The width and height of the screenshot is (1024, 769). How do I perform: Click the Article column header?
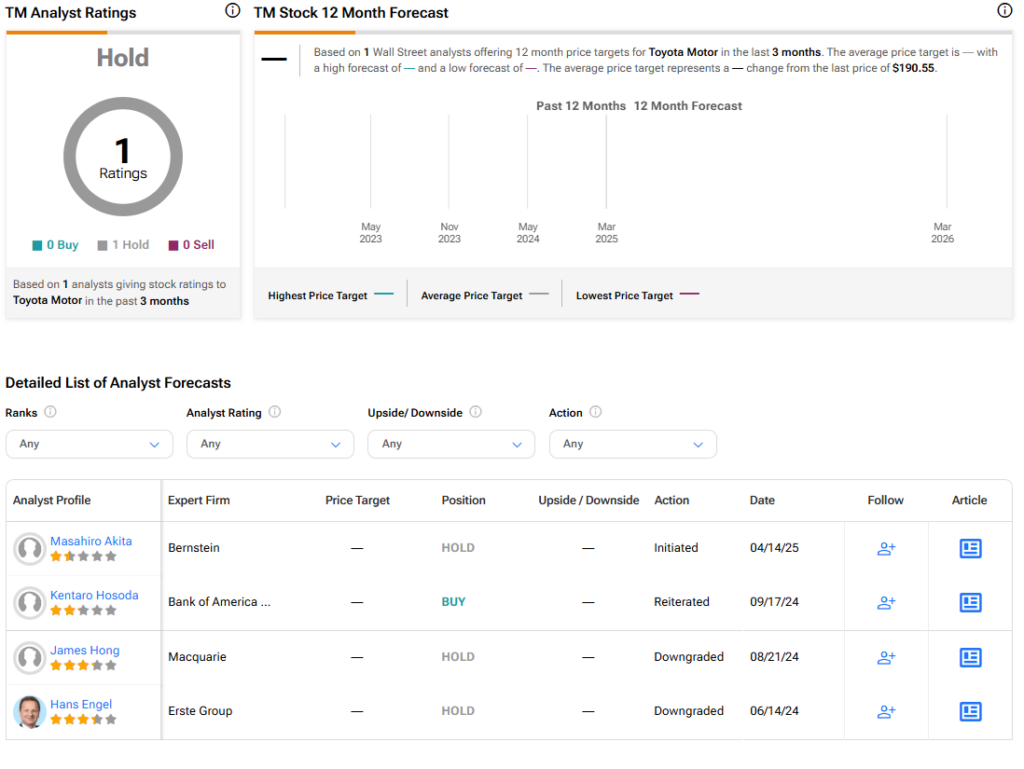pyautogui.click(x=969, y=500)
